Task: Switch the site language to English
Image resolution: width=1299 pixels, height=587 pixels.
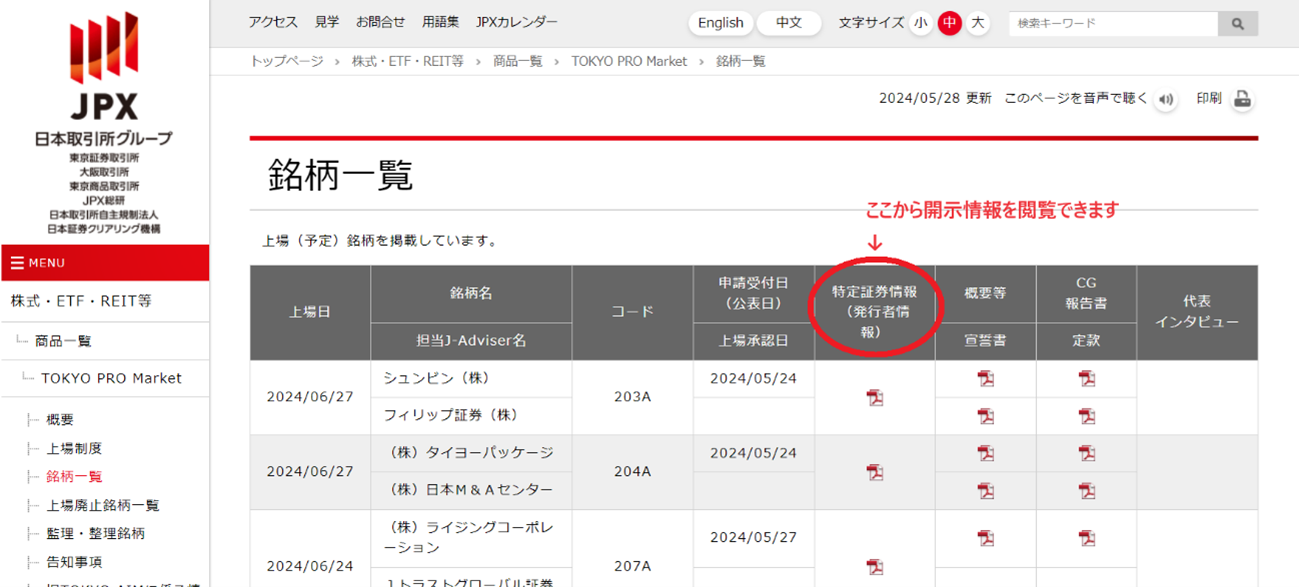Action: (720, 23)
